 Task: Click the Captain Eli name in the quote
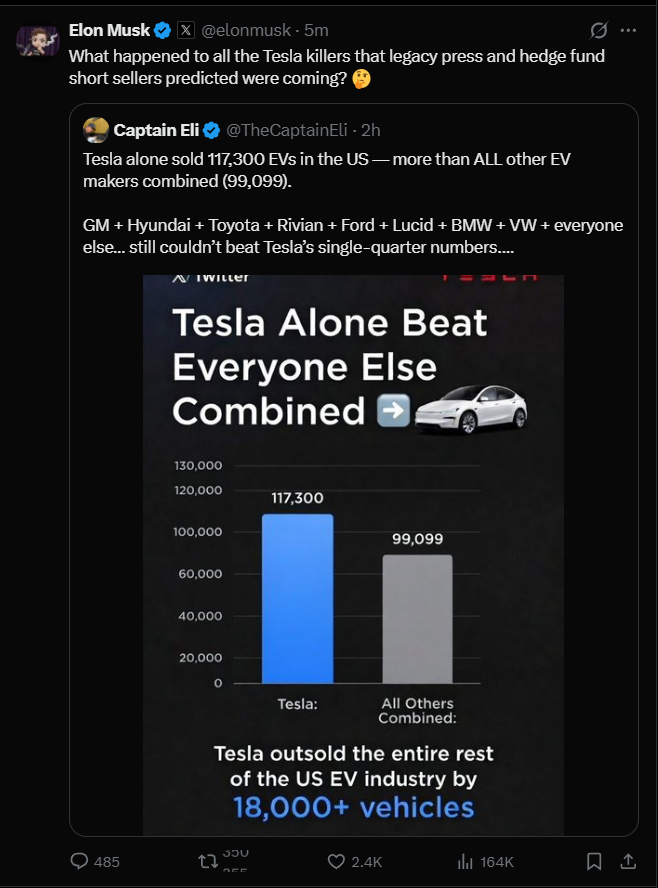pyautogui.click(x=156, y=130)
